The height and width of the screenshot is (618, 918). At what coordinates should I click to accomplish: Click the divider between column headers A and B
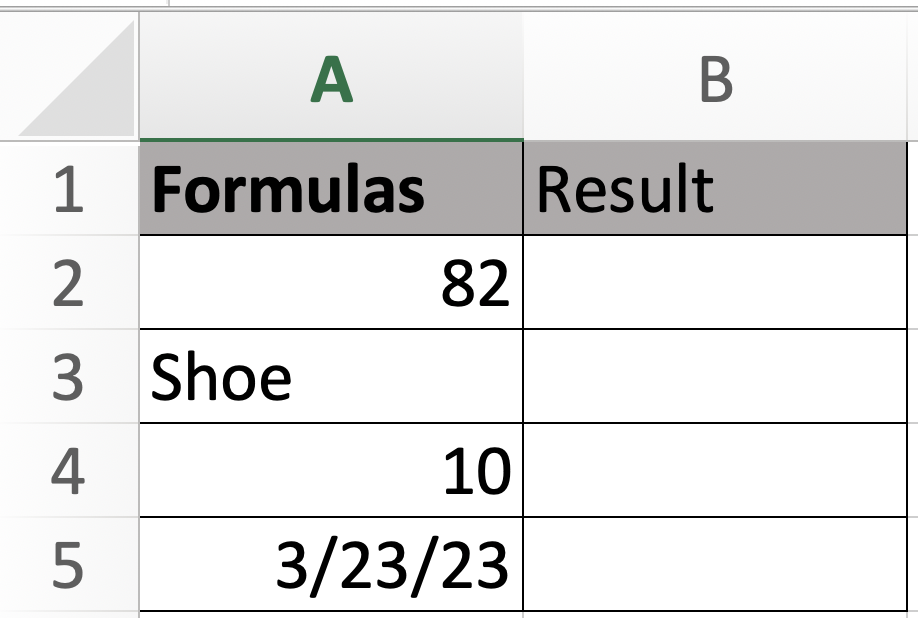click(x=523, y=80)
